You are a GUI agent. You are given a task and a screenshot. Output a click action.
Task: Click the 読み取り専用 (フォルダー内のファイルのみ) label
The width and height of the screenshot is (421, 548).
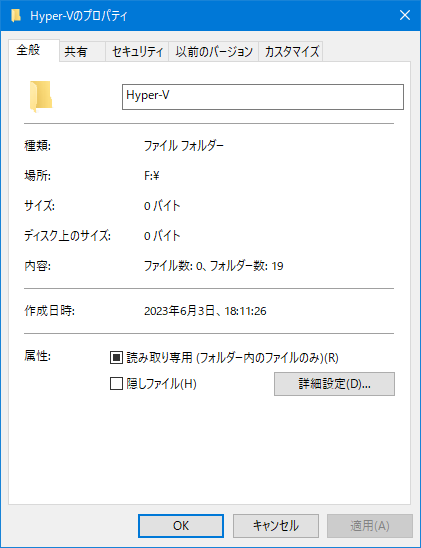pyautogui.click(x=232, y=358)
